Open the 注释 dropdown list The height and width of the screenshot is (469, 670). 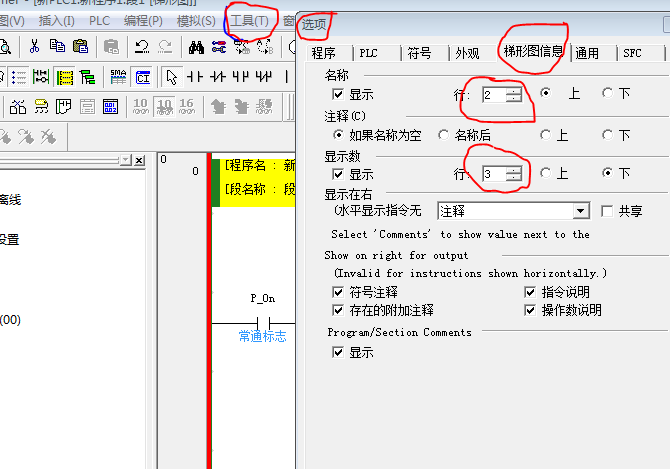coord(580,211)
